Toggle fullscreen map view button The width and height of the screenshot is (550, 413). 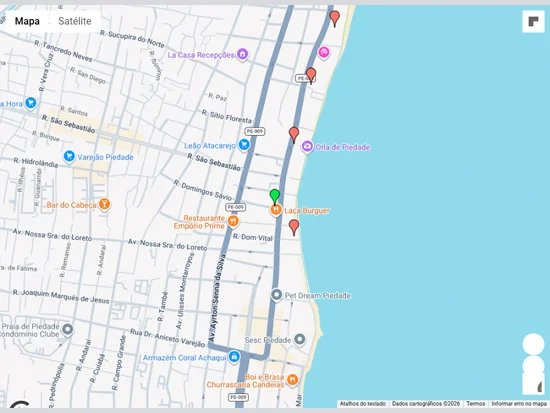(533, 21)
